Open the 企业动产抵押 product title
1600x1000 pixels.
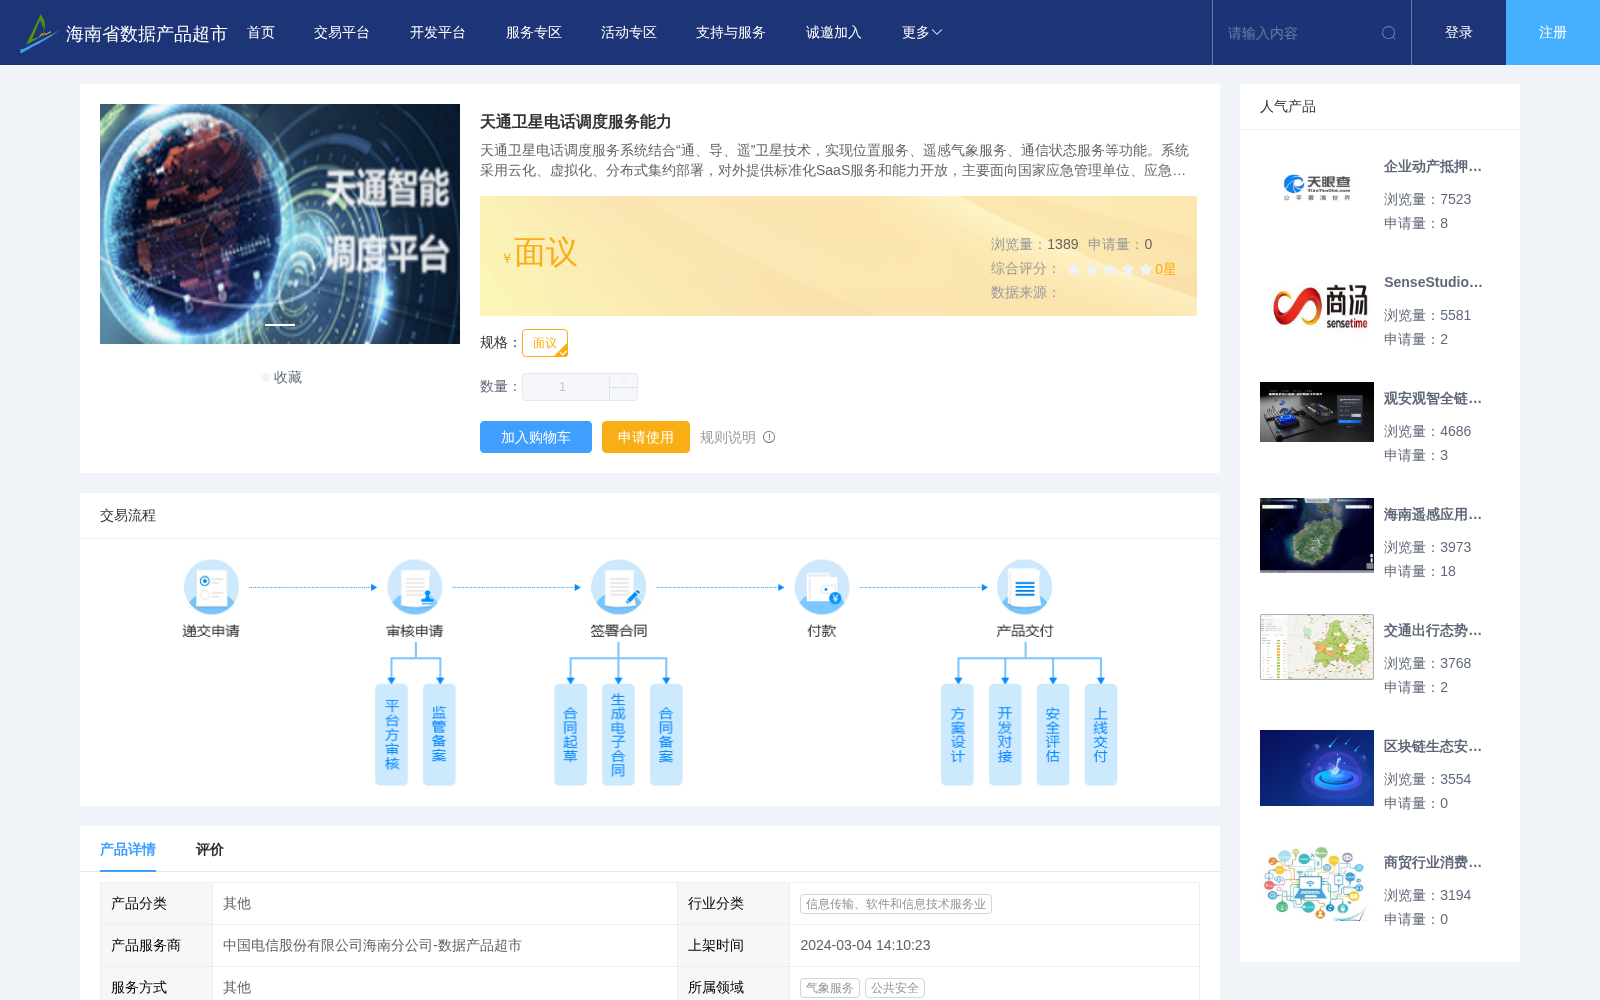pyautogui.click(x=1433, y=167)
